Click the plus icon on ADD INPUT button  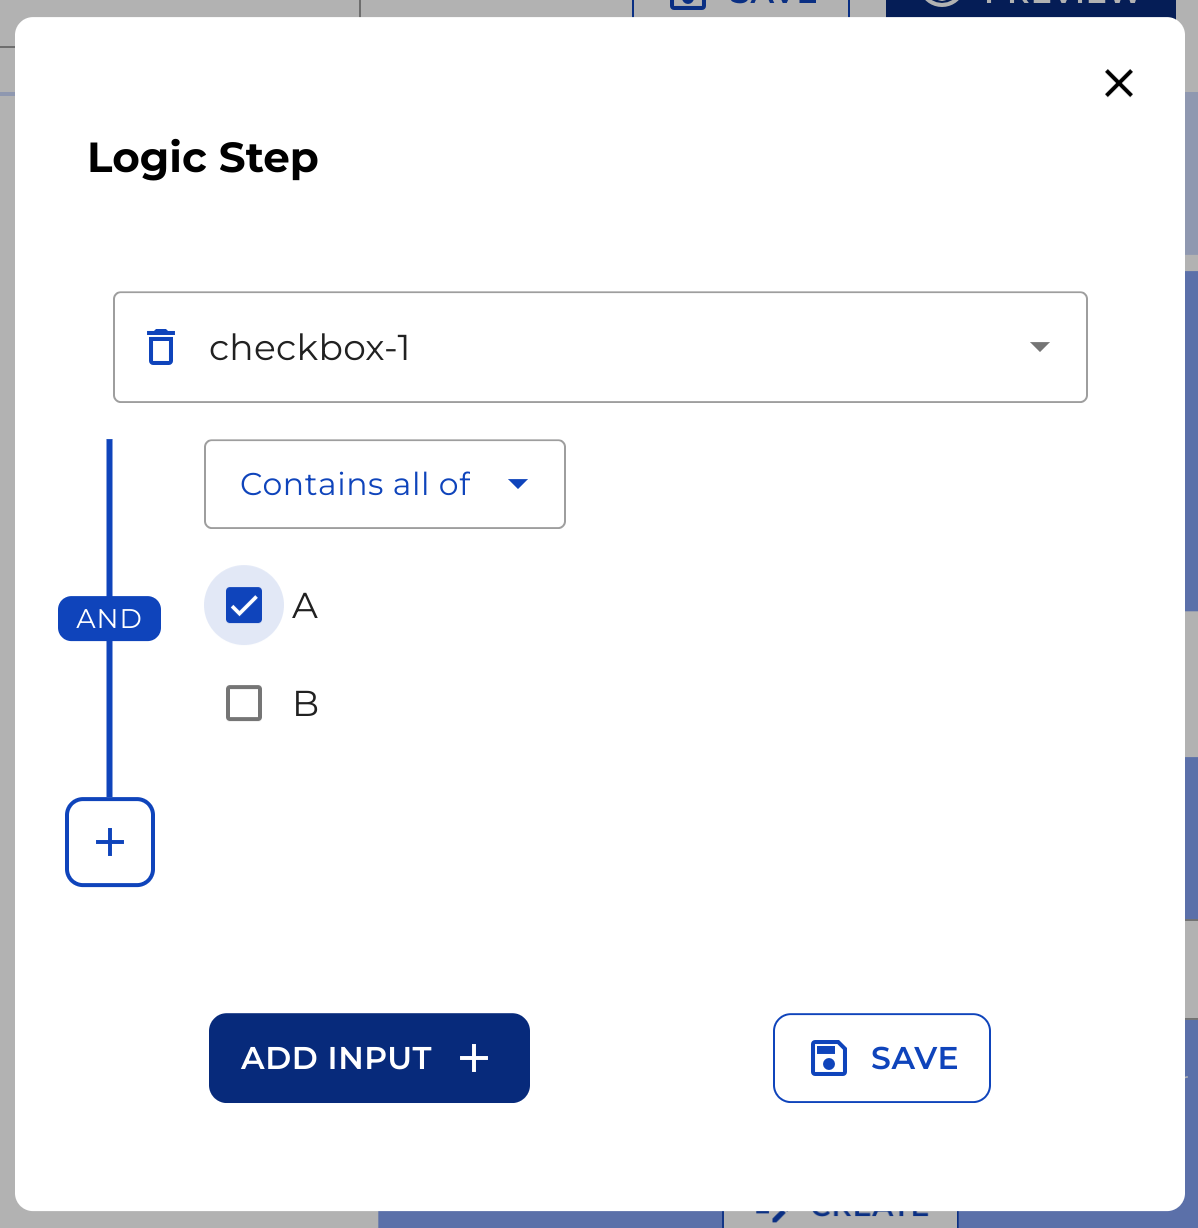(474, 1057)
